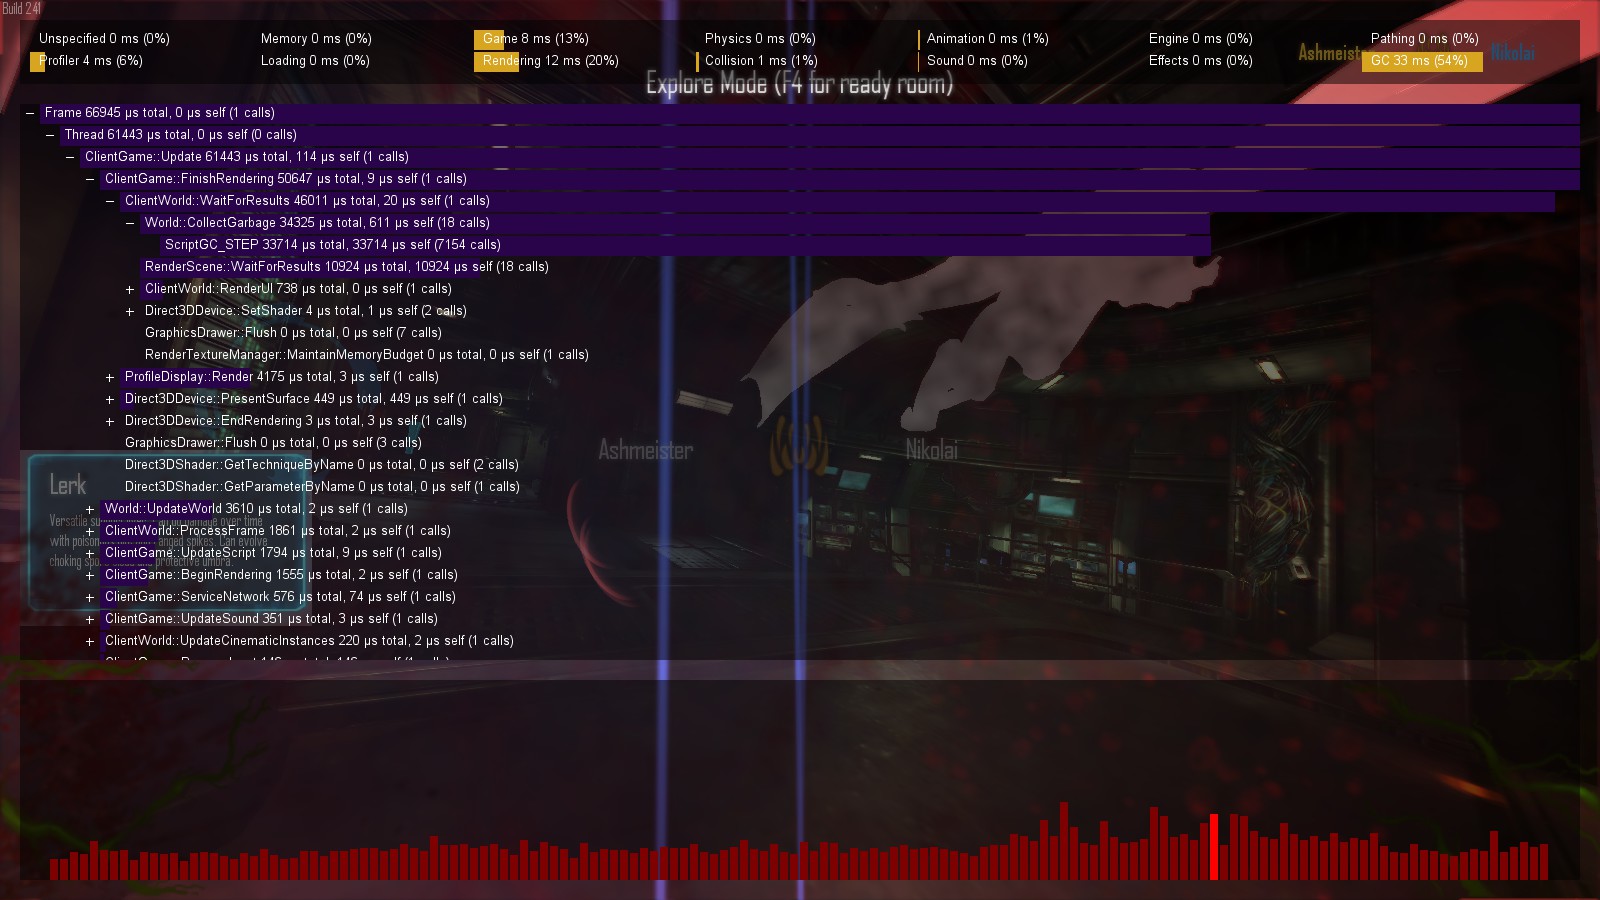Select the ScriptGC_STEP profiler row
Screen dimensions: 1600x900
[332, 245]
